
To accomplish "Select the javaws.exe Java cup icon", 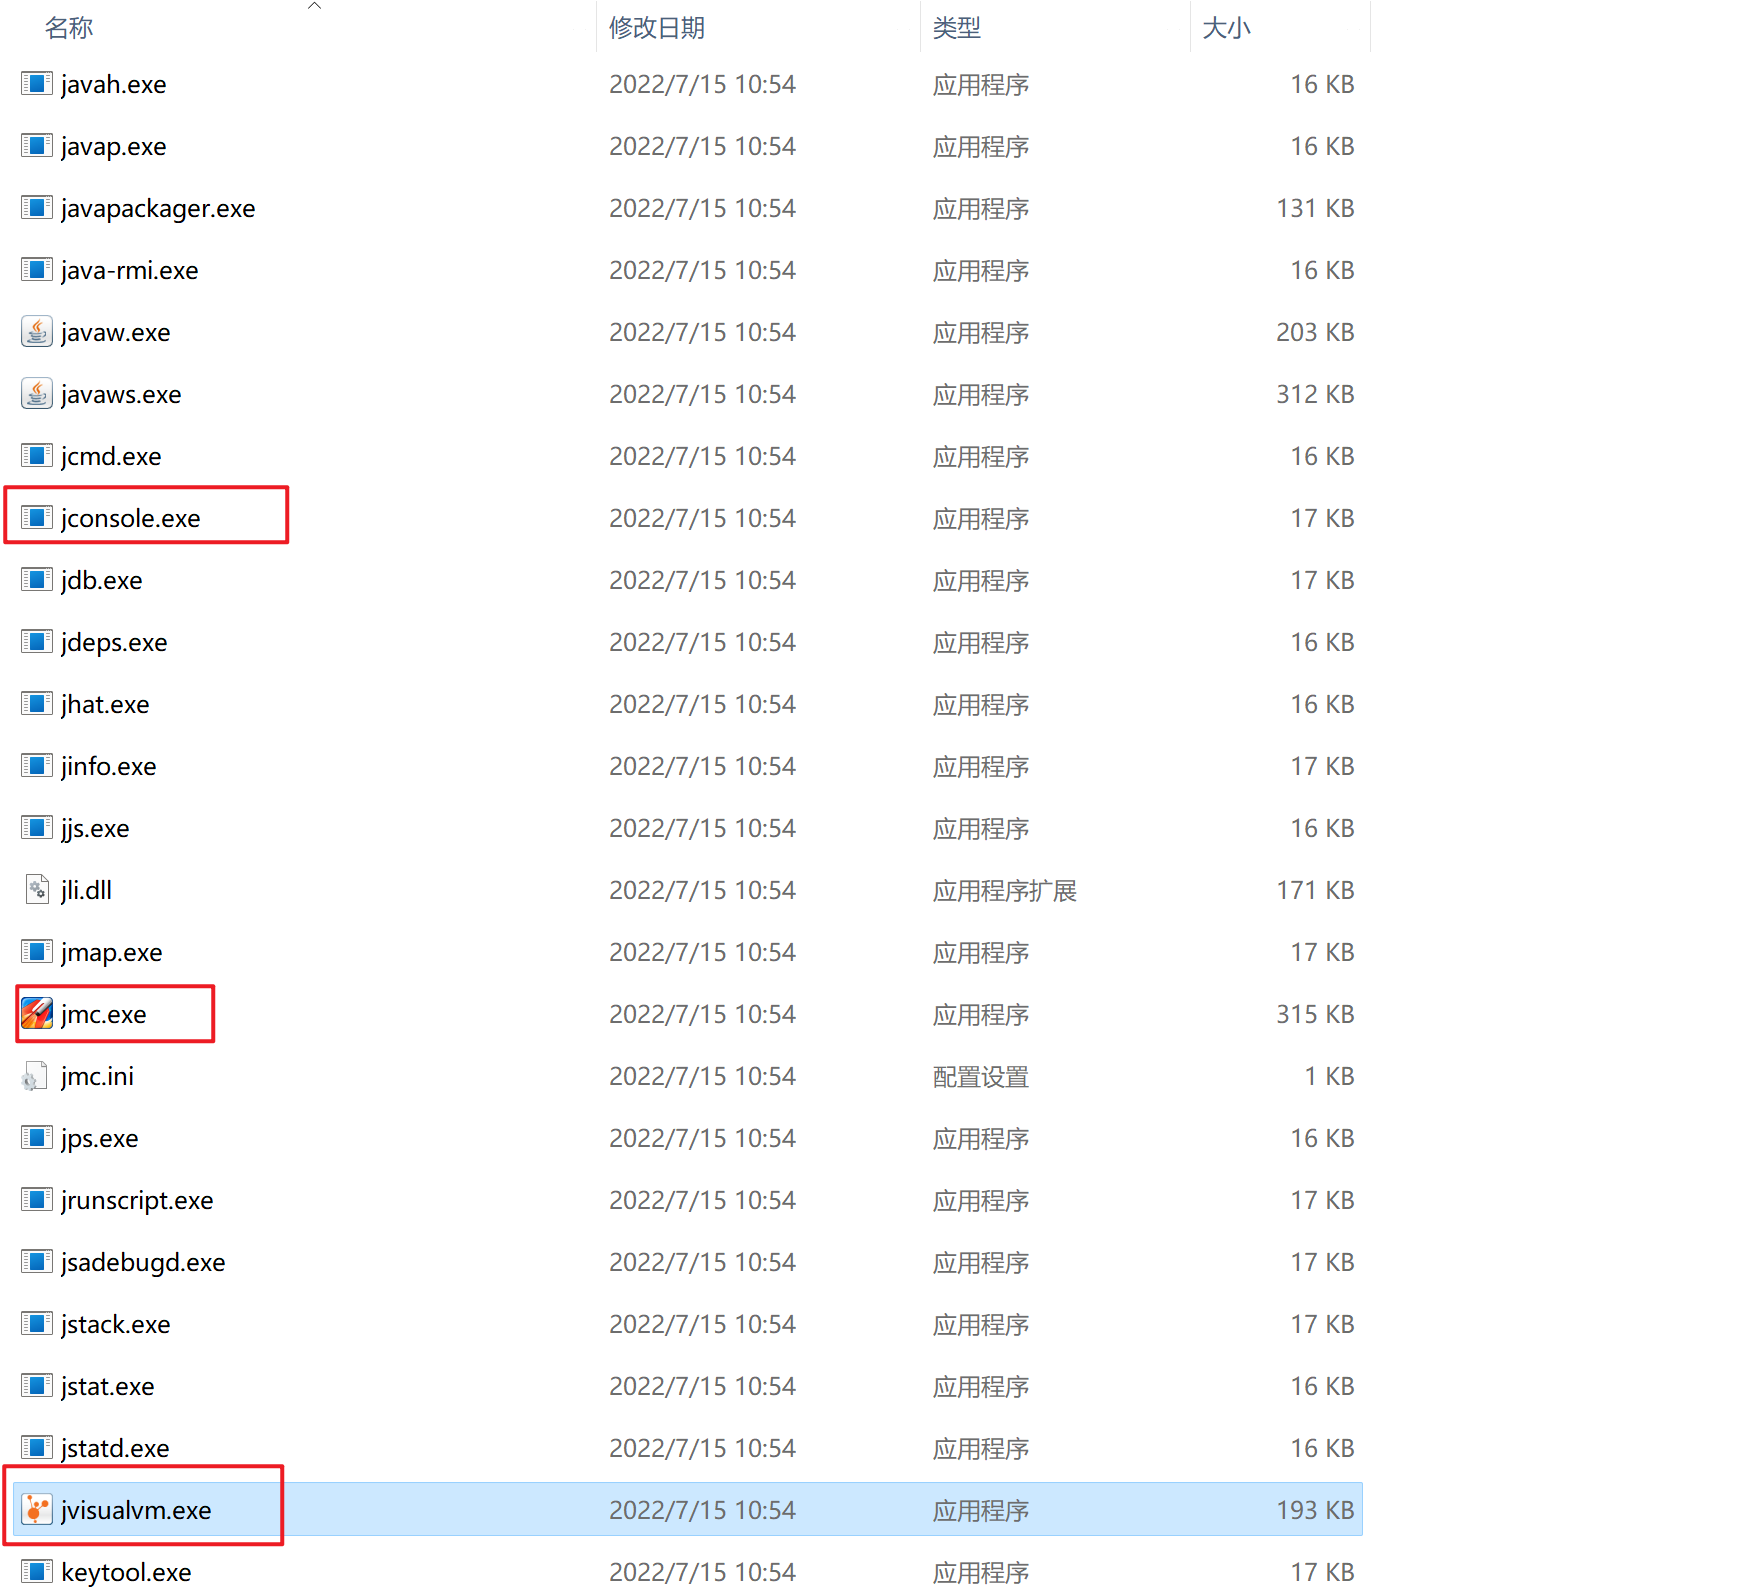I will click(x=37, y=394).
